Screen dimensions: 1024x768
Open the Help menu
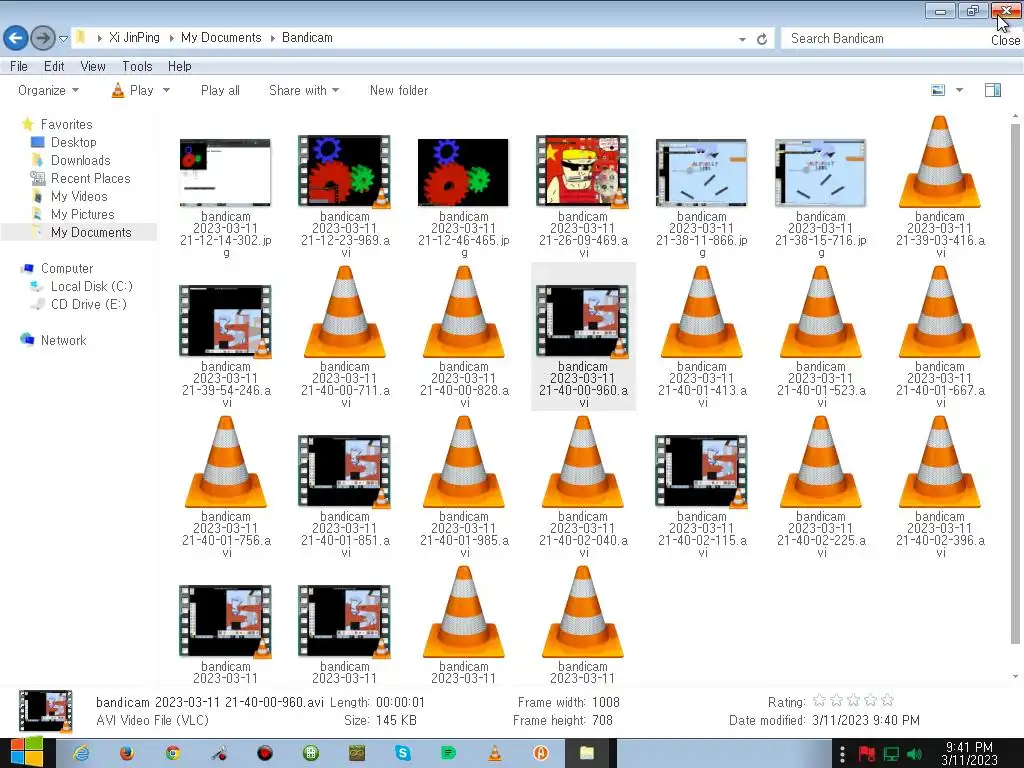180,66
